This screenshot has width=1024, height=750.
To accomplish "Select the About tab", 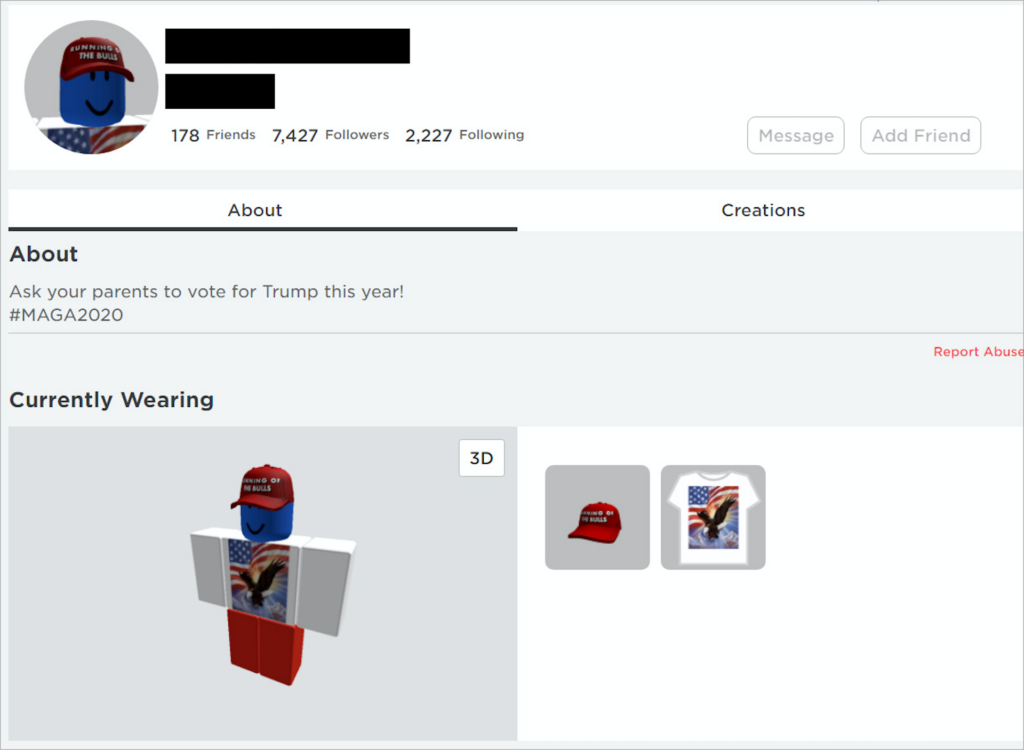I will tap(255, 210).
